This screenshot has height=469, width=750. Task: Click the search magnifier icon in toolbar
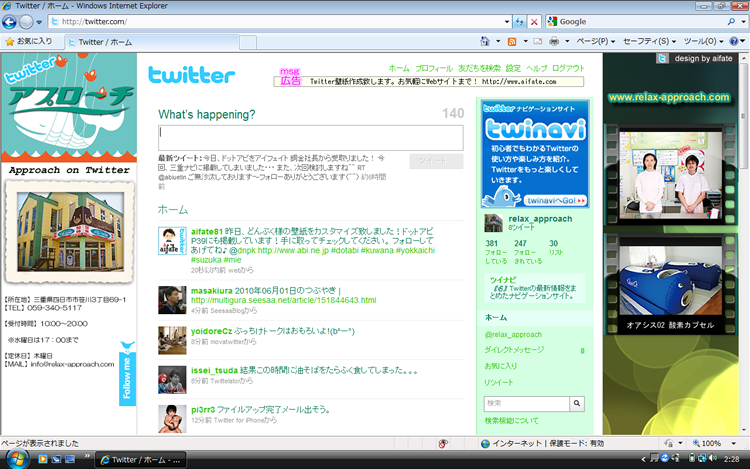(x=731, y=22)
